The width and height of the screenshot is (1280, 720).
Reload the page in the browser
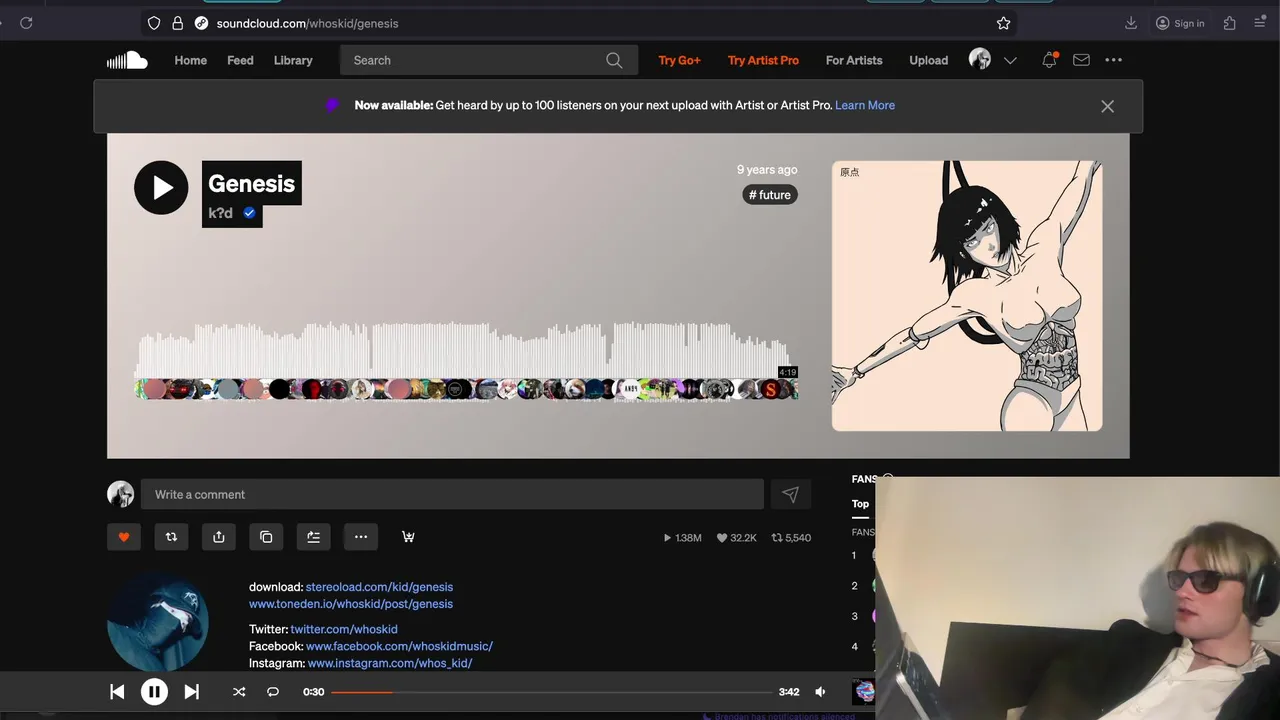(x=26, y=23)
